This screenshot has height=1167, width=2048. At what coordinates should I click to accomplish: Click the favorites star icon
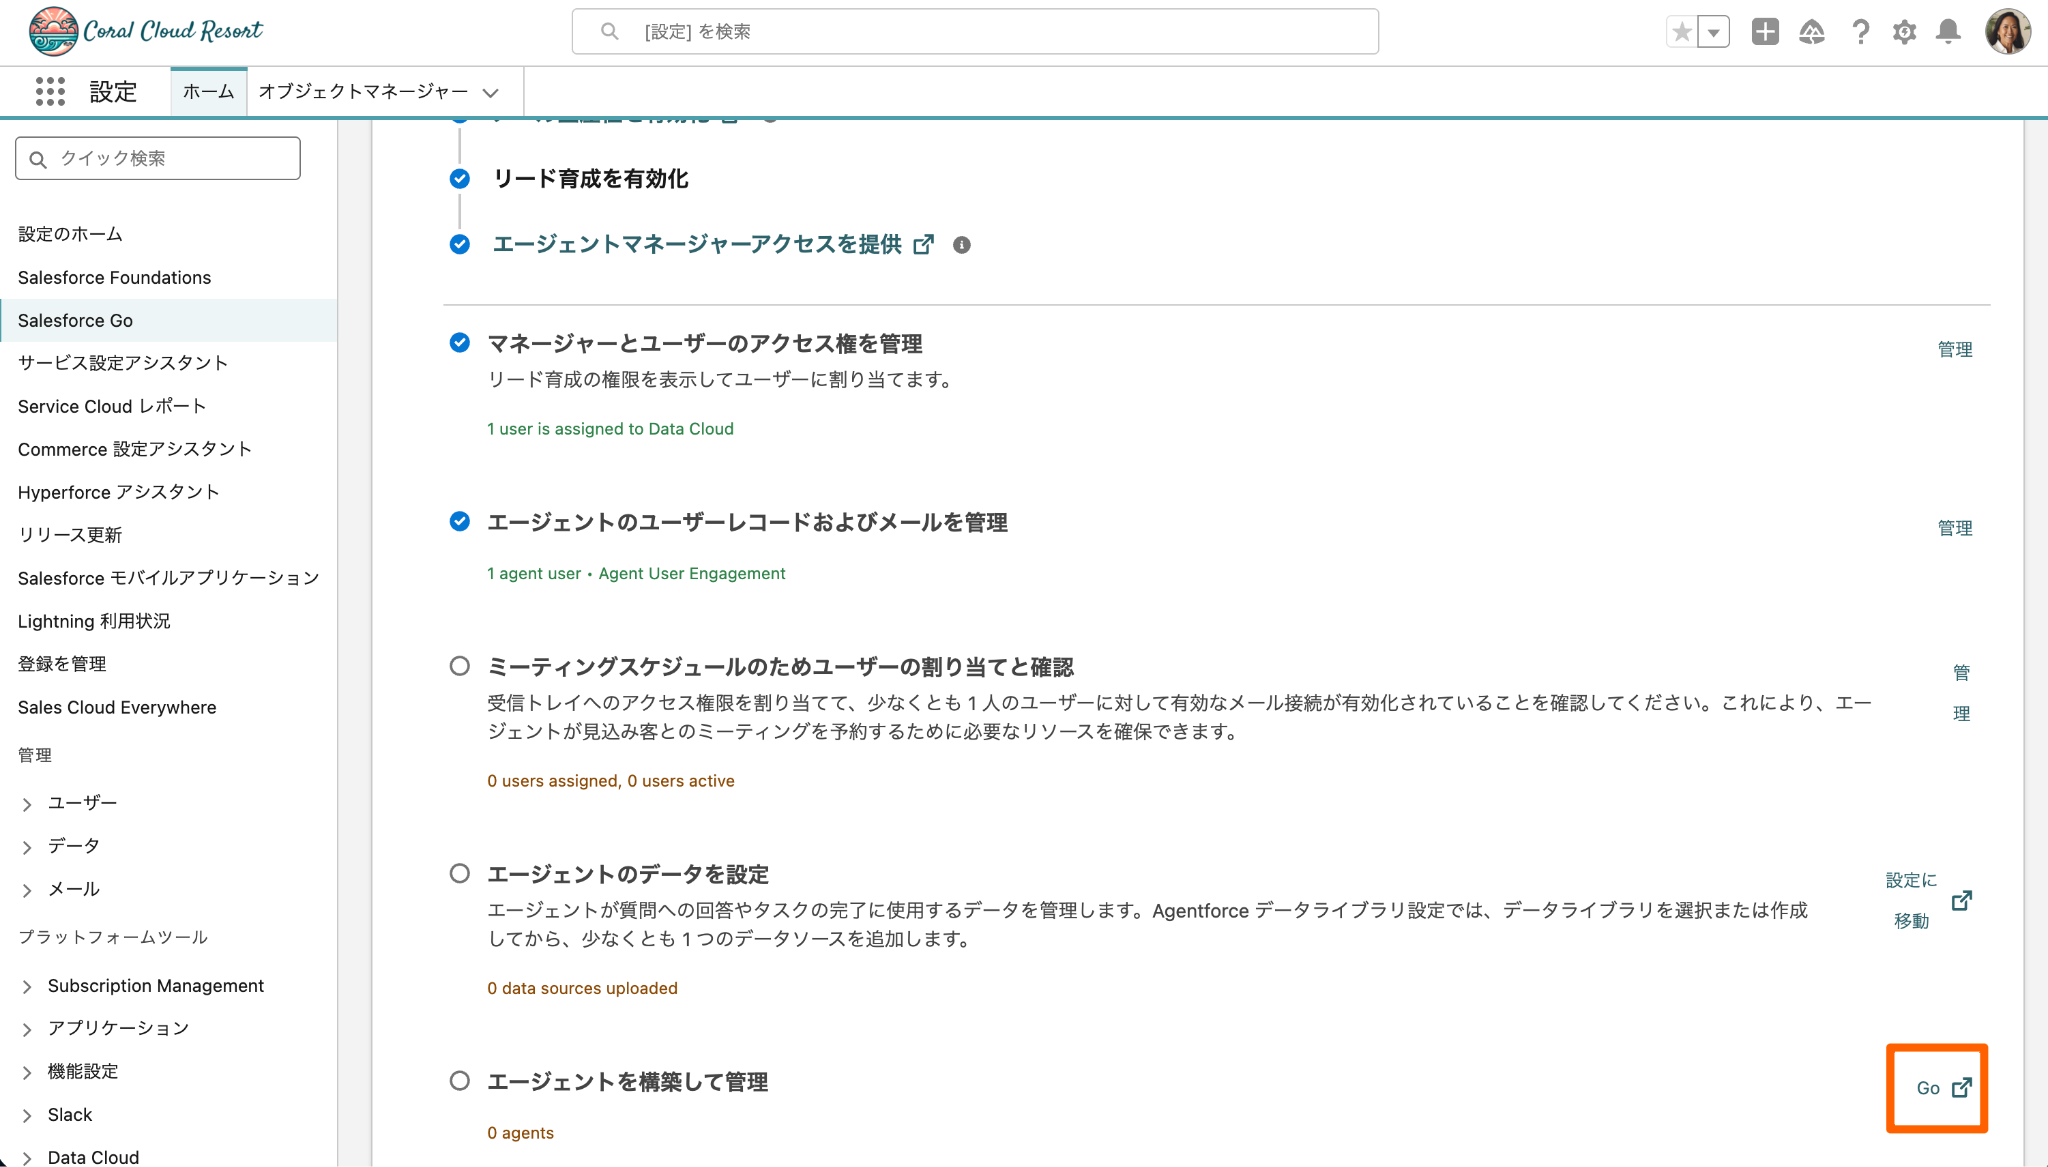(x=1682, y=32)
